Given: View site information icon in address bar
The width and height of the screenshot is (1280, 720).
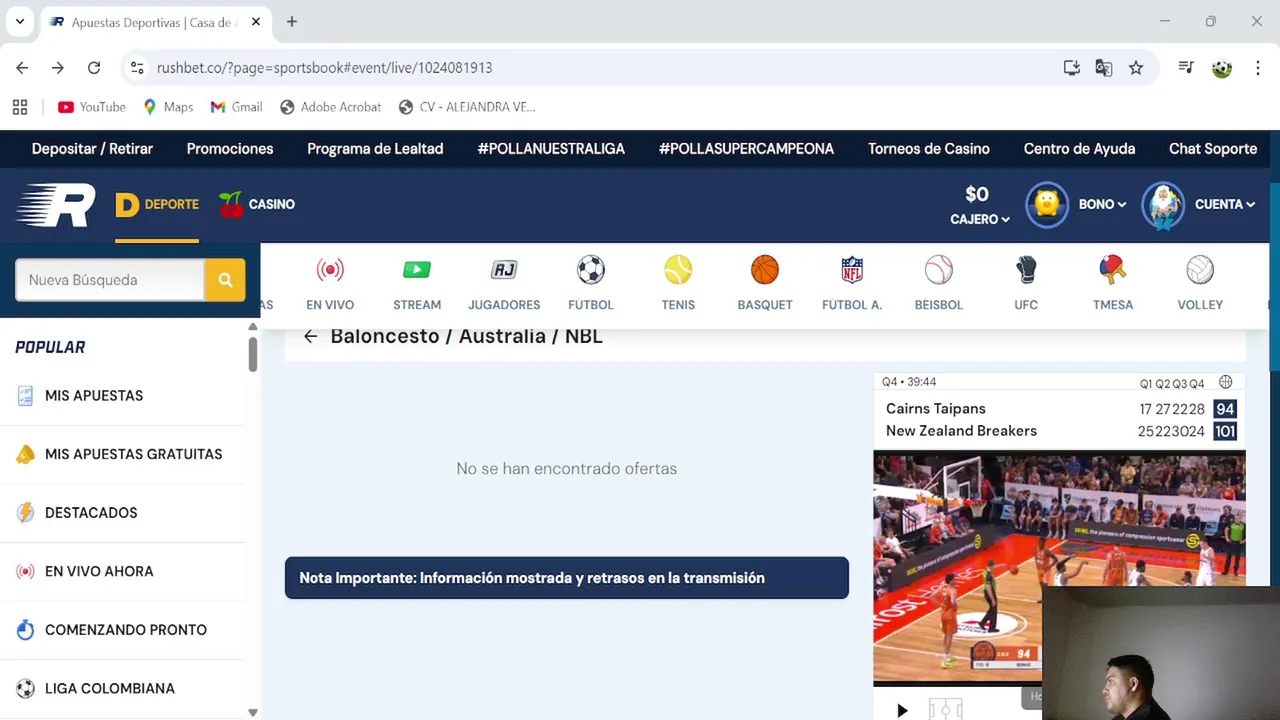Looking at the screenshot, I should (138, 68).
